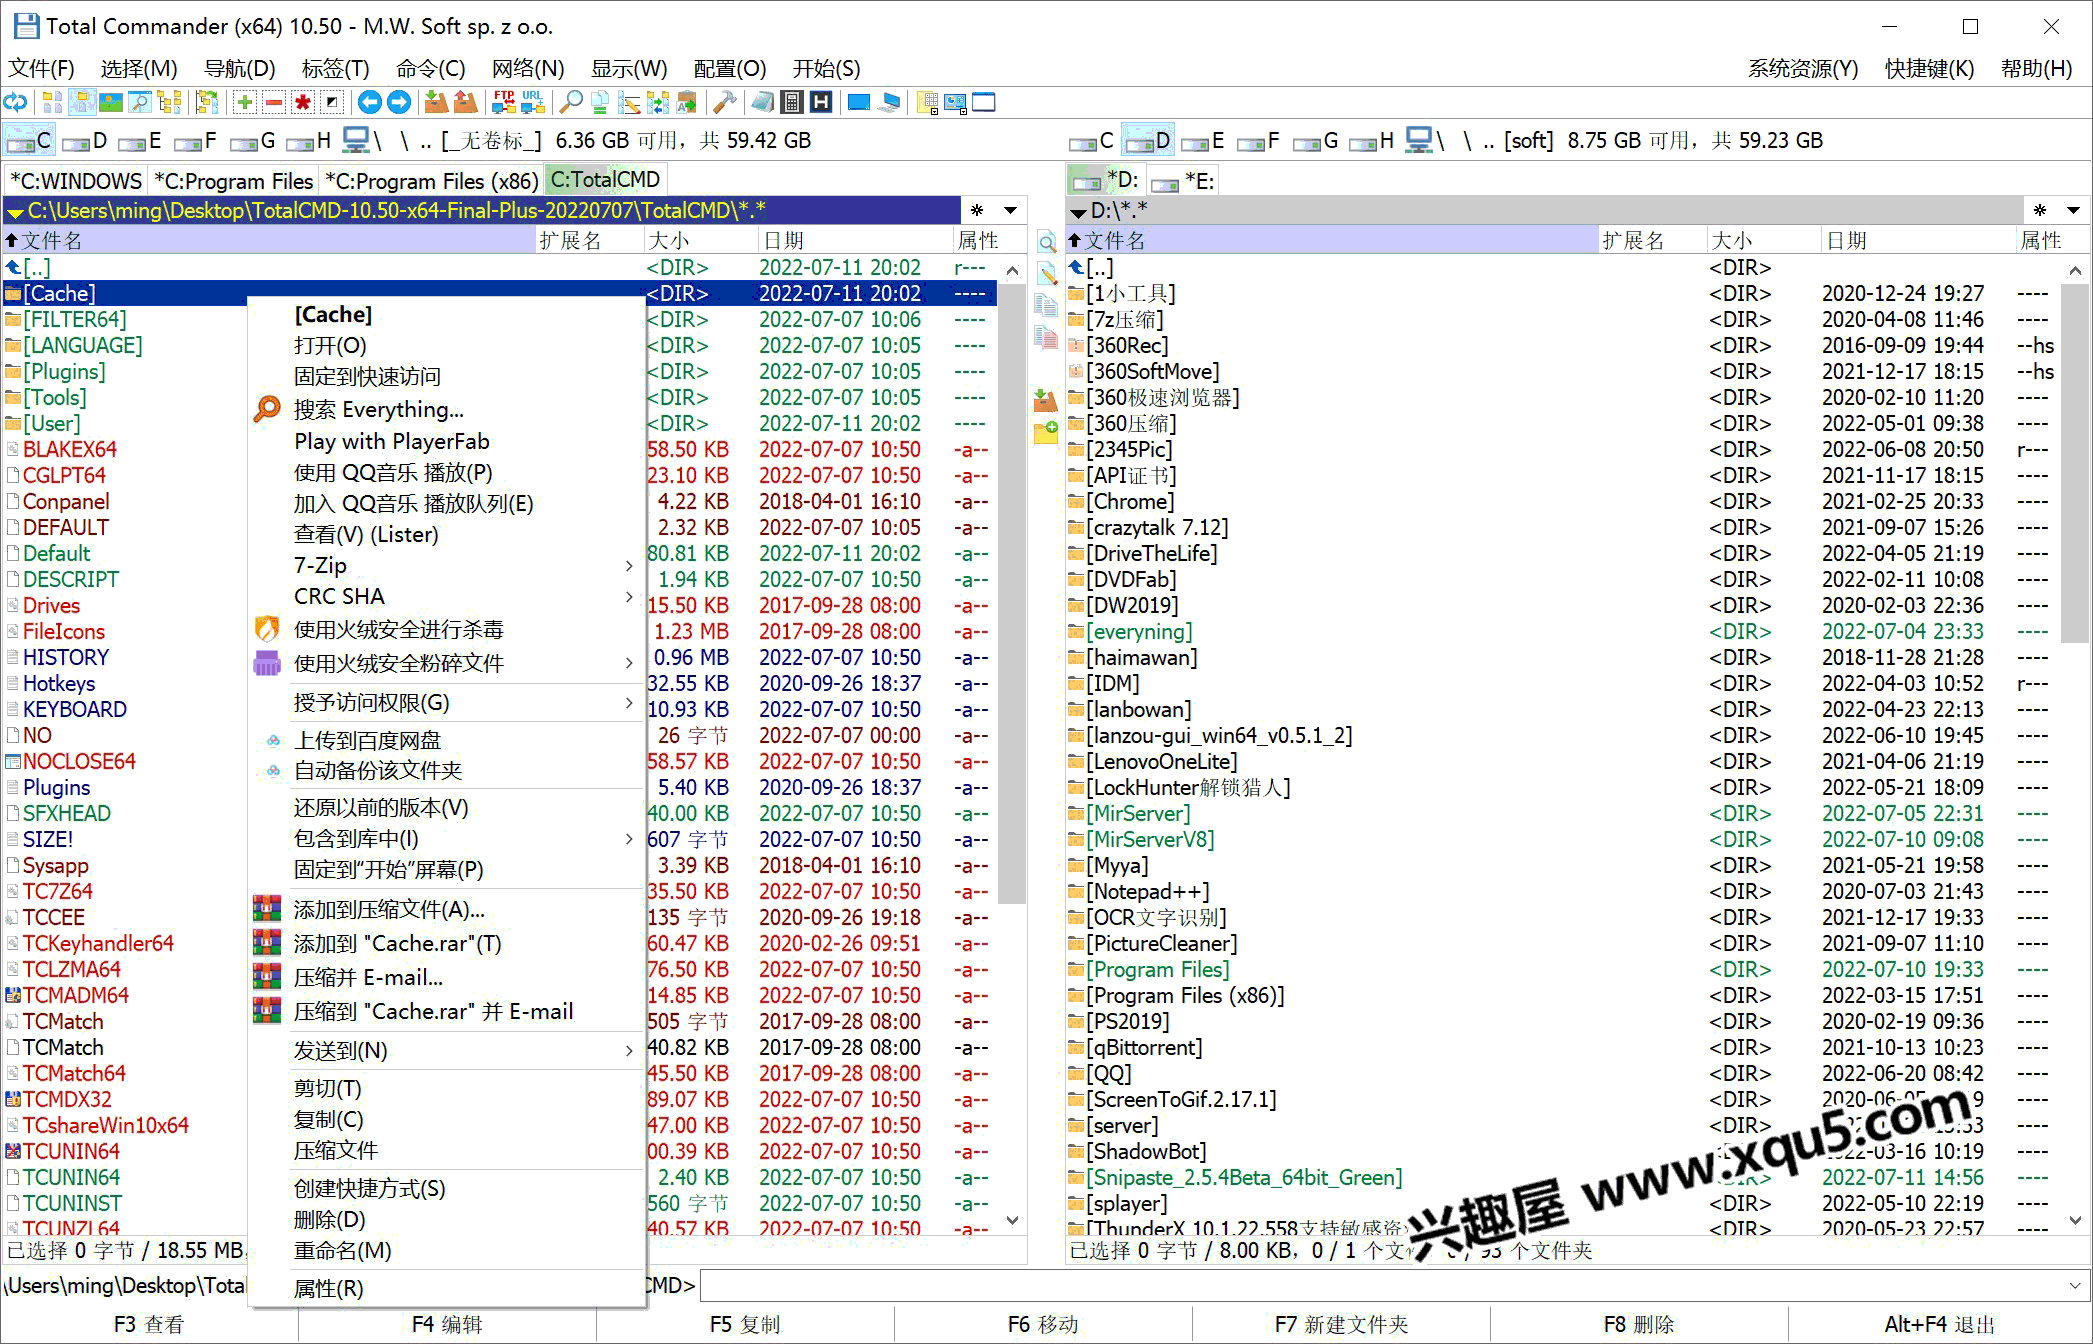2093x1344 pixels.
Task: Open the 文件(F) menu
Action: coord(41,69)
